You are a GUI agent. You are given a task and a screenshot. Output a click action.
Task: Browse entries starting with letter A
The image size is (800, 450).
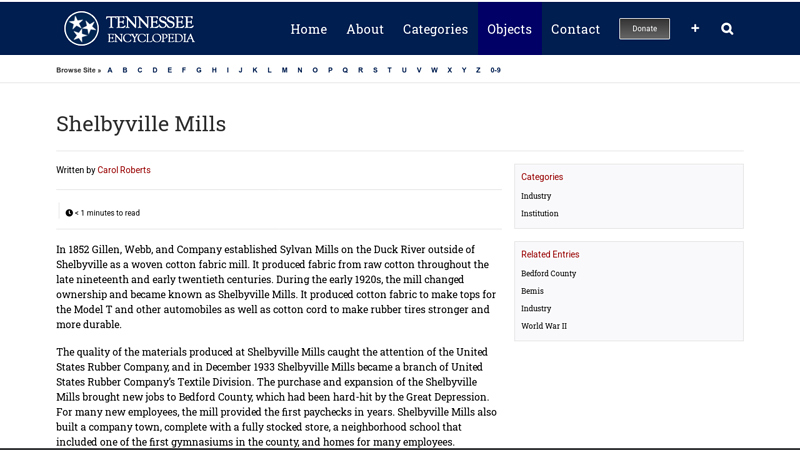coord(110,70)
